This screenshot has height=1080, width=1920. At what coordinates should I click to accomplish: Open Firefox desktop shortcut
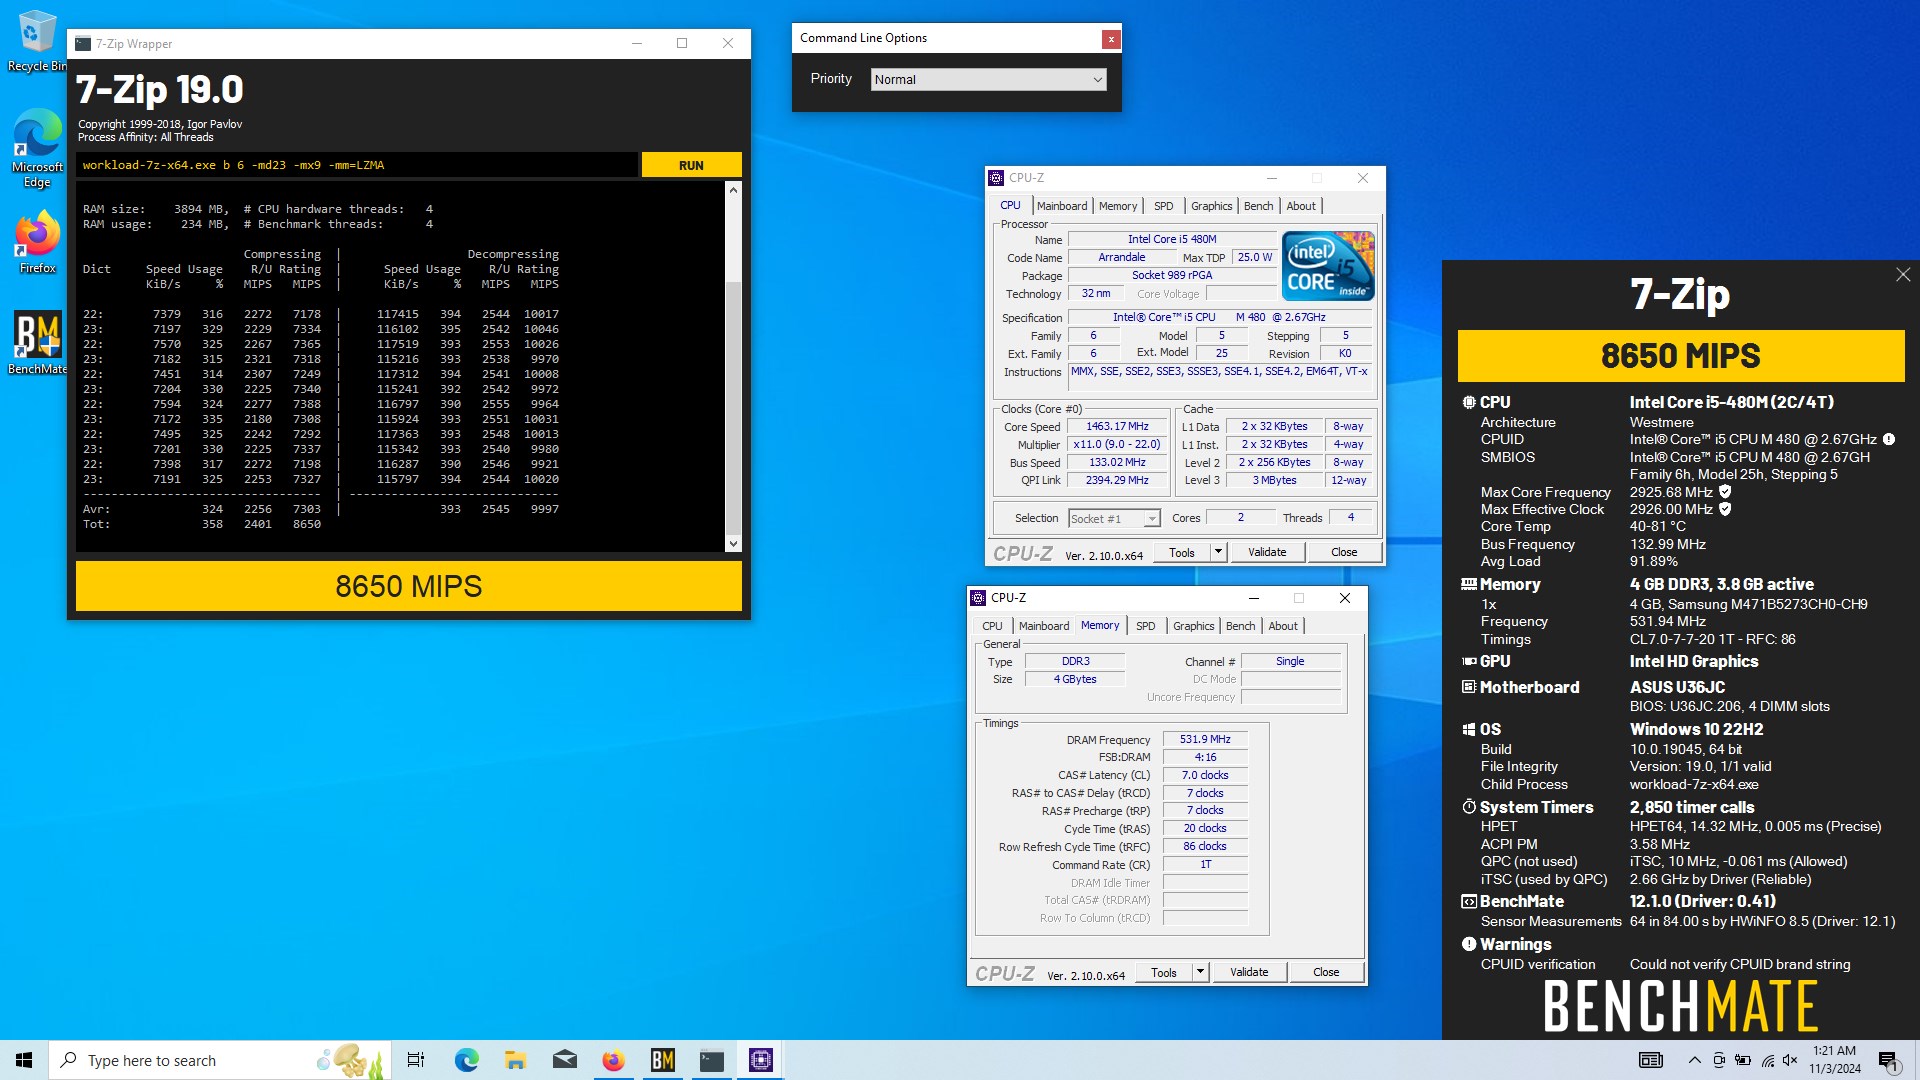37,242
